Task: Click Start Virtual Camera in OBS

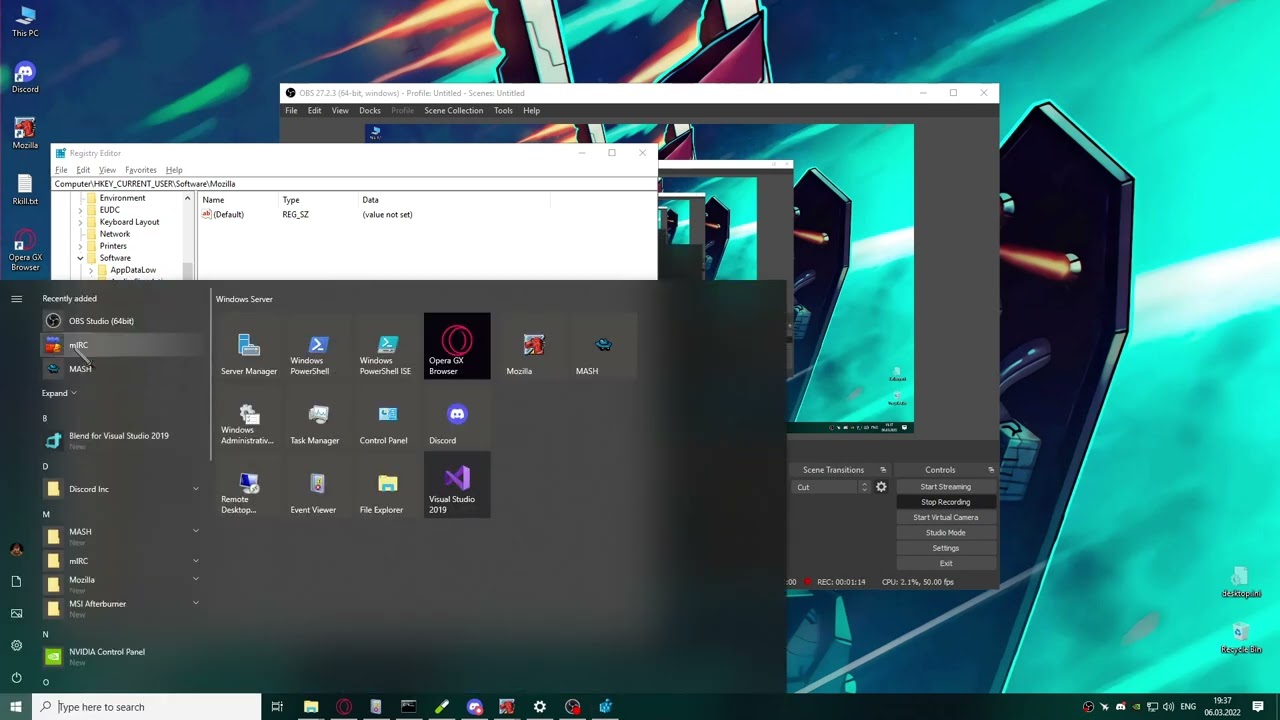Action: 945,518
